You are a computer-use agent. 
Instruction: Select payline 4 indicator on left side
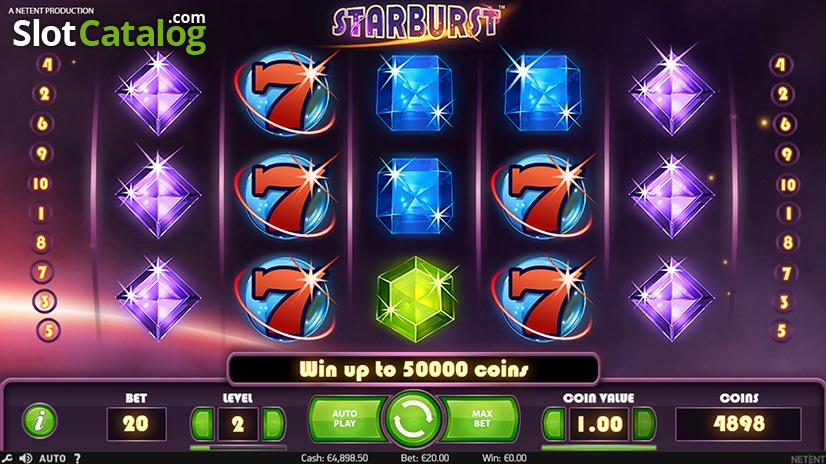tap(48, 65)
